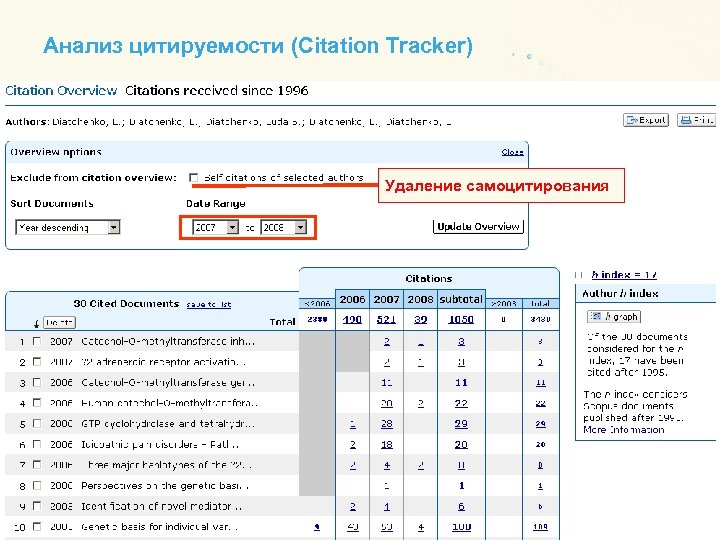The image size is (720, 540).
Task: Select checkbox for document 7 Three major haplotypes
Action: tap(37, 465)
